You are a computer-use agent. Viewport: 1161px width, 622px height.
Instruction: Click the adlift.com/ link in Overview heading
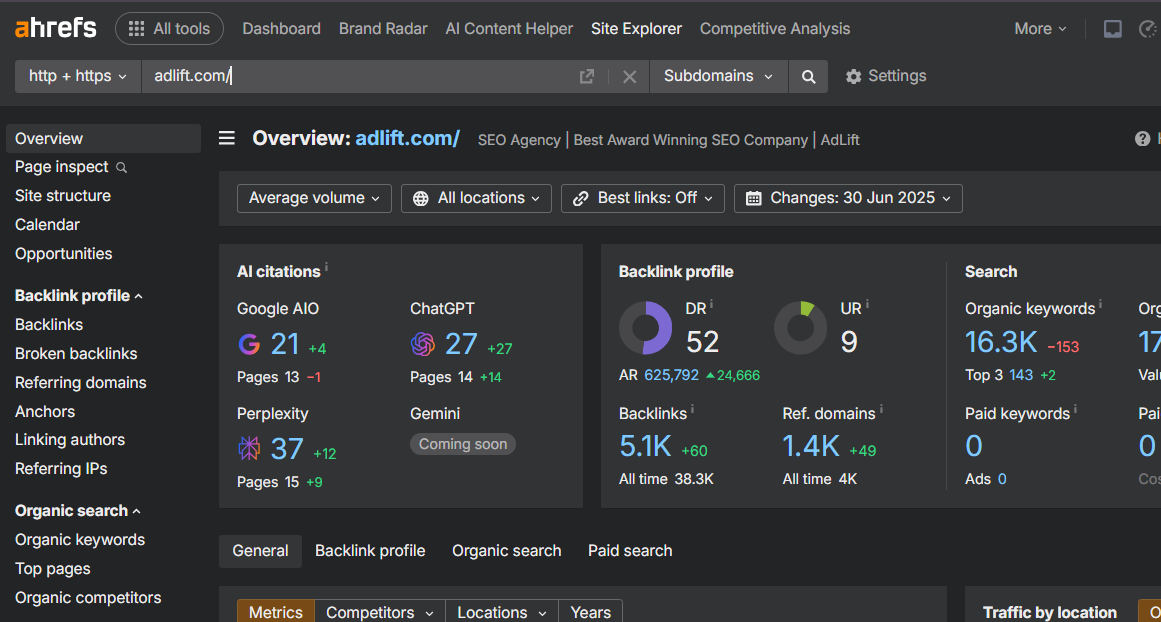[407, 138]
